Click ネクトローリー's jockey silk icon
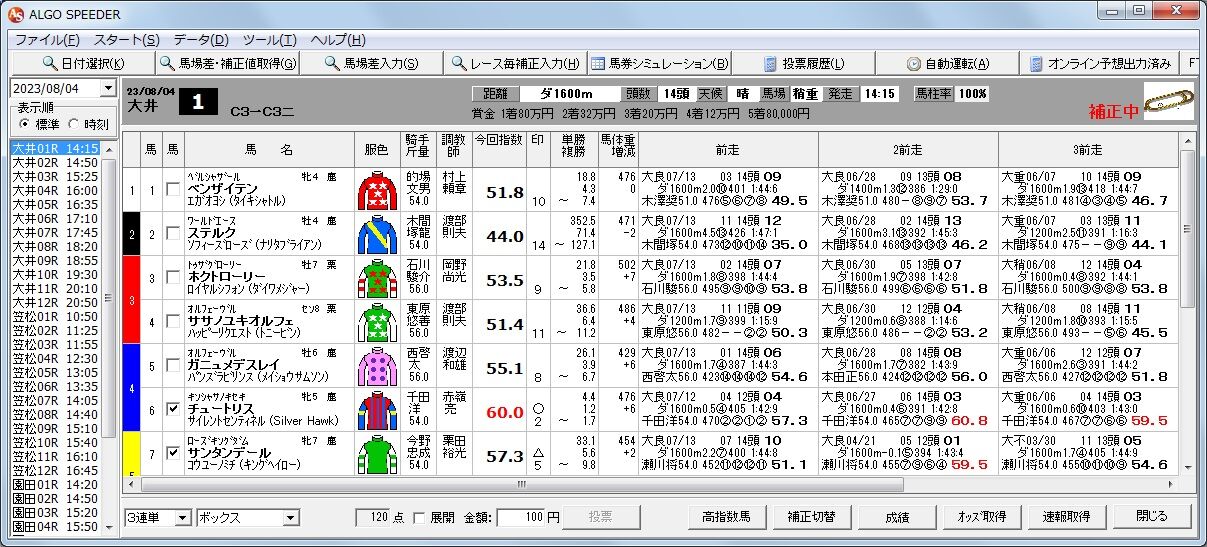 point(376,279)
